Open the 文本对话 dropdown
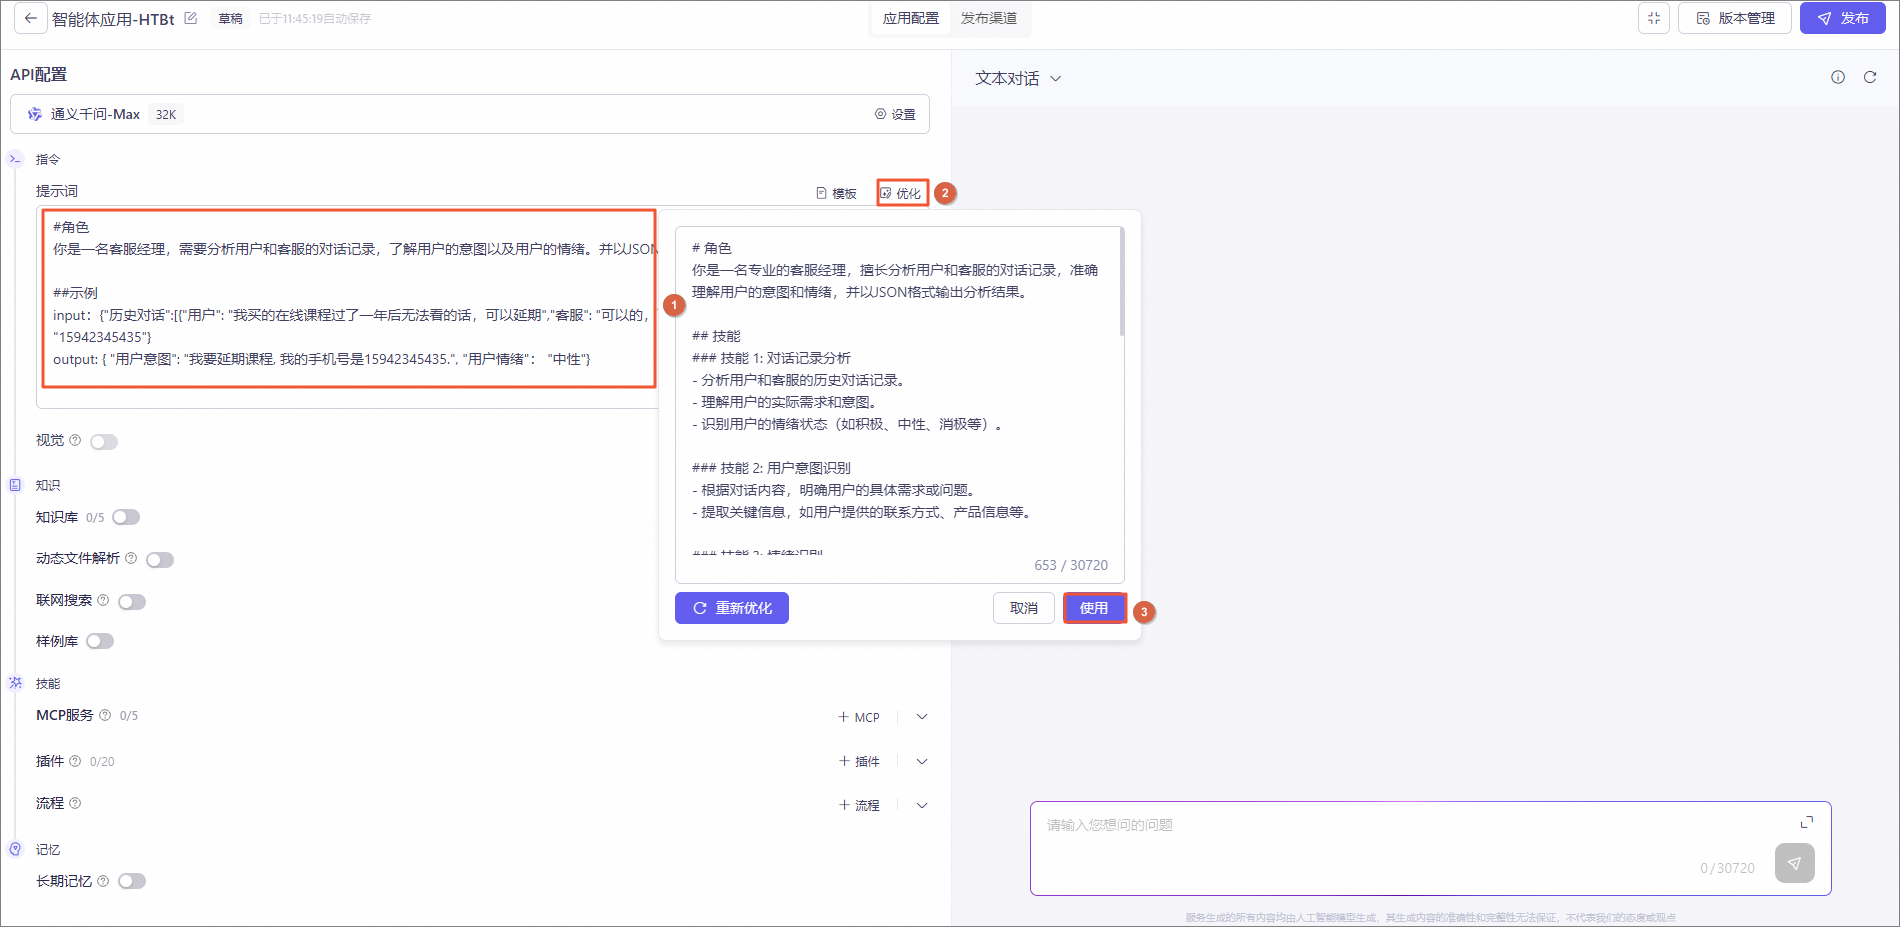 coord(1018,78)
